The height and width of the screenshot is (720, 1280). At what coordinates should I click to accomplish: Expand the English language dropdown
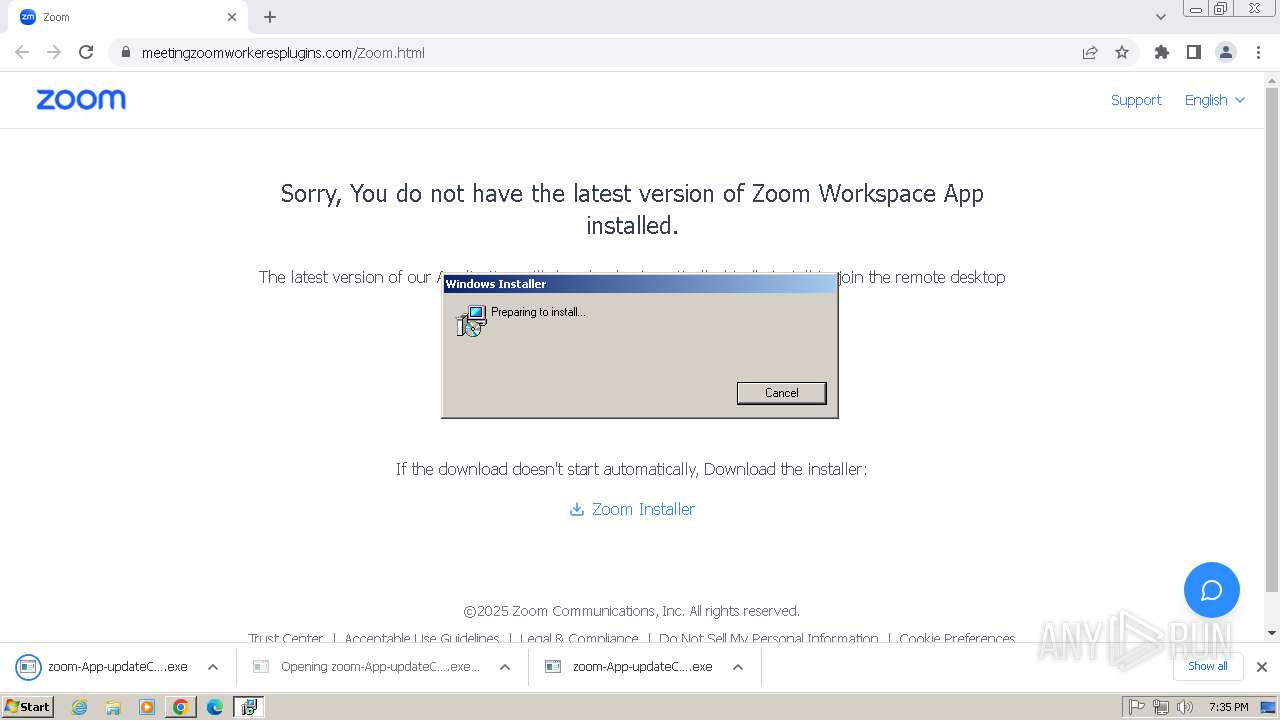pyautogui.click(x=1215, y=100)
